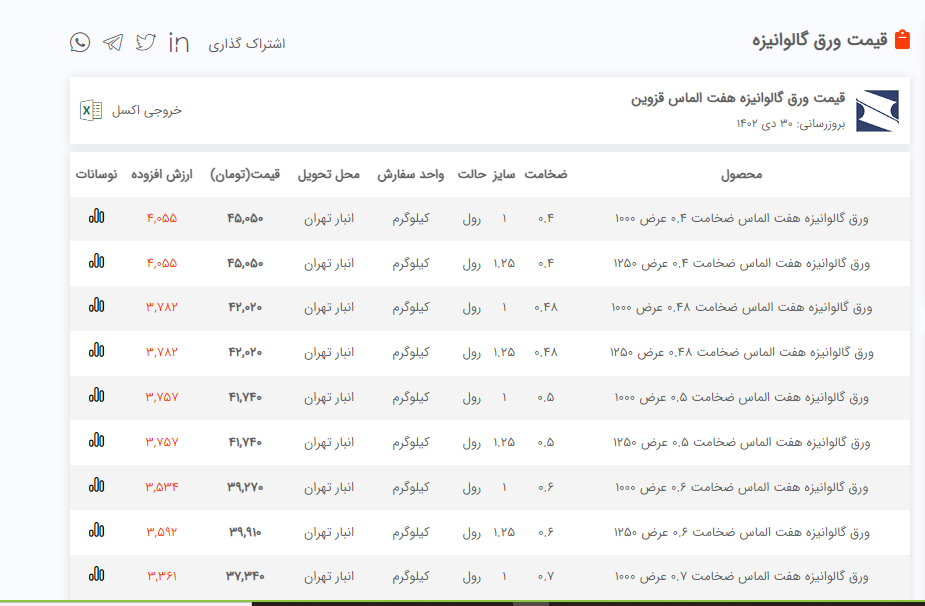
Task: Click 'خروجی اکسل' export text
Action: (x=147, y=110)
